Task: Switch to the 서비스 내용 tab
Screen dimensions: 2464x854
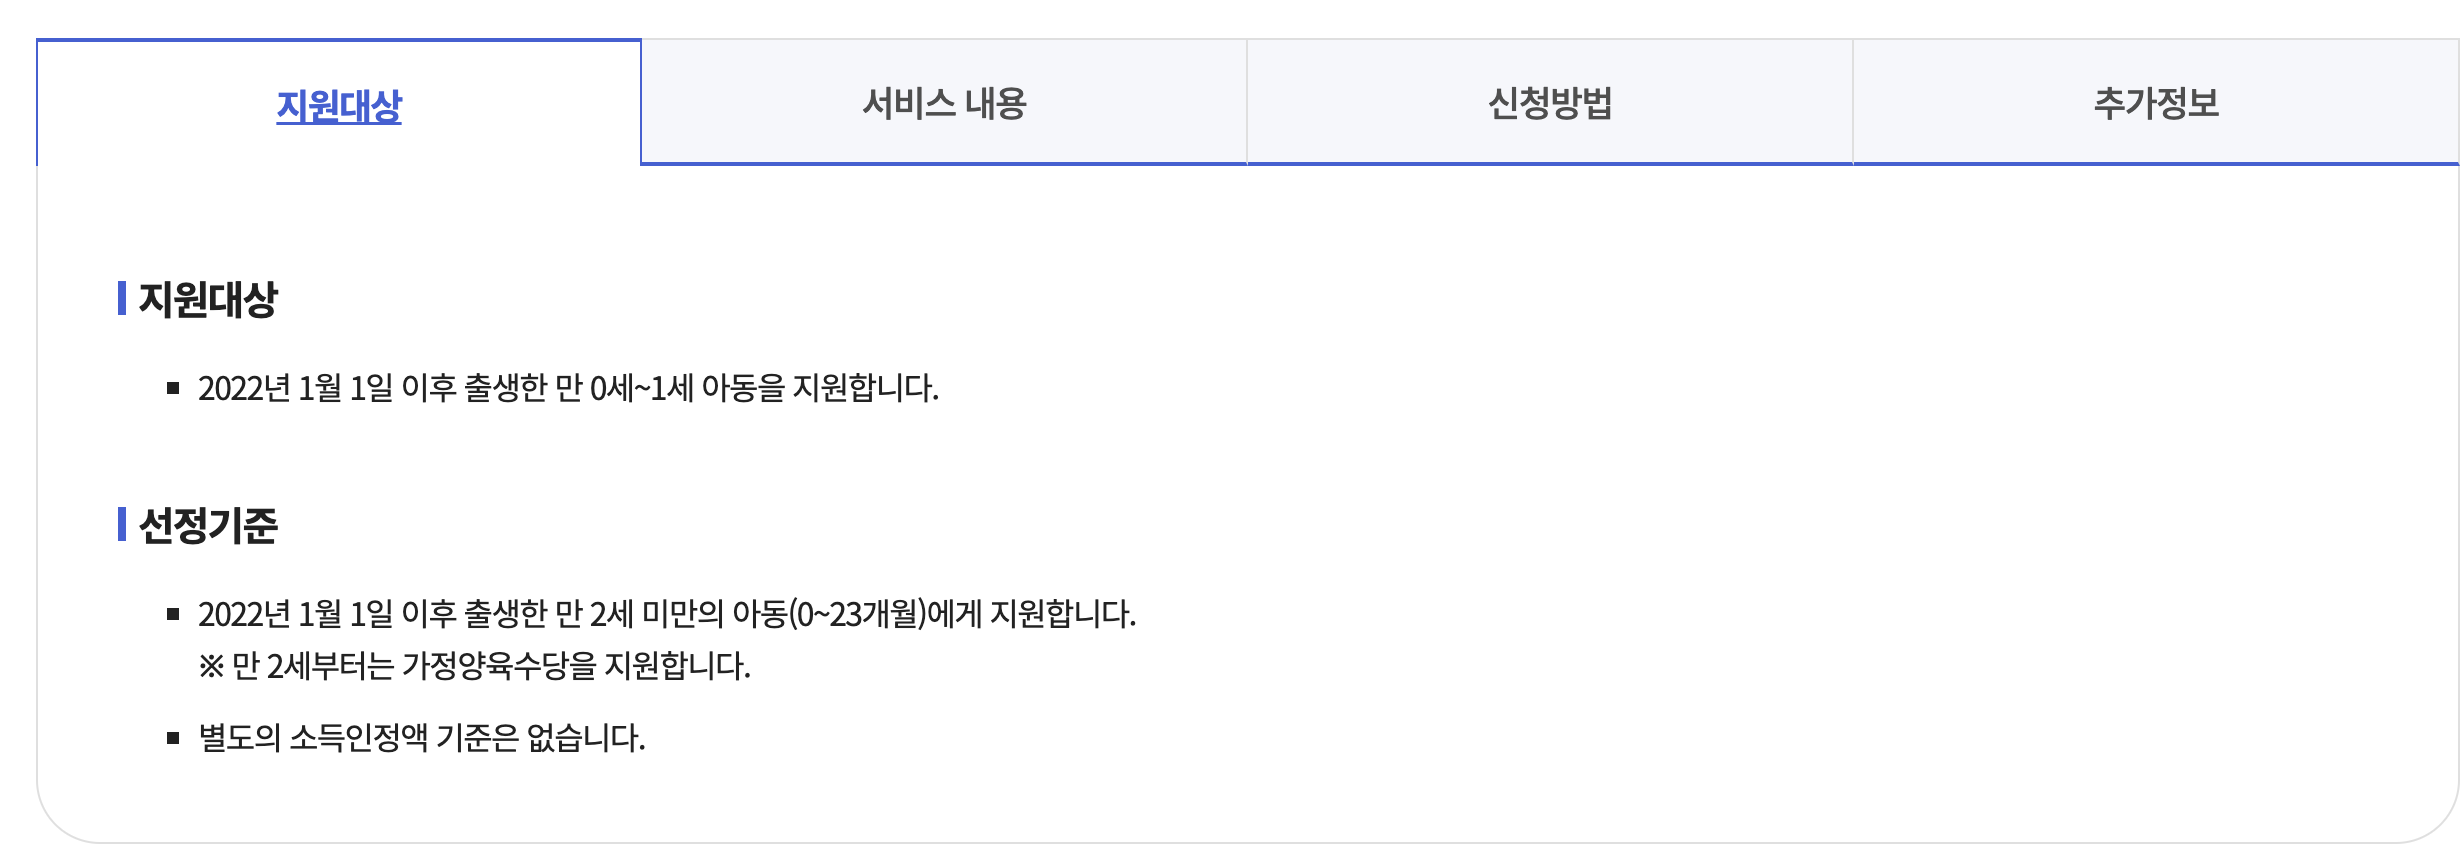Action: tap(944, 100)
